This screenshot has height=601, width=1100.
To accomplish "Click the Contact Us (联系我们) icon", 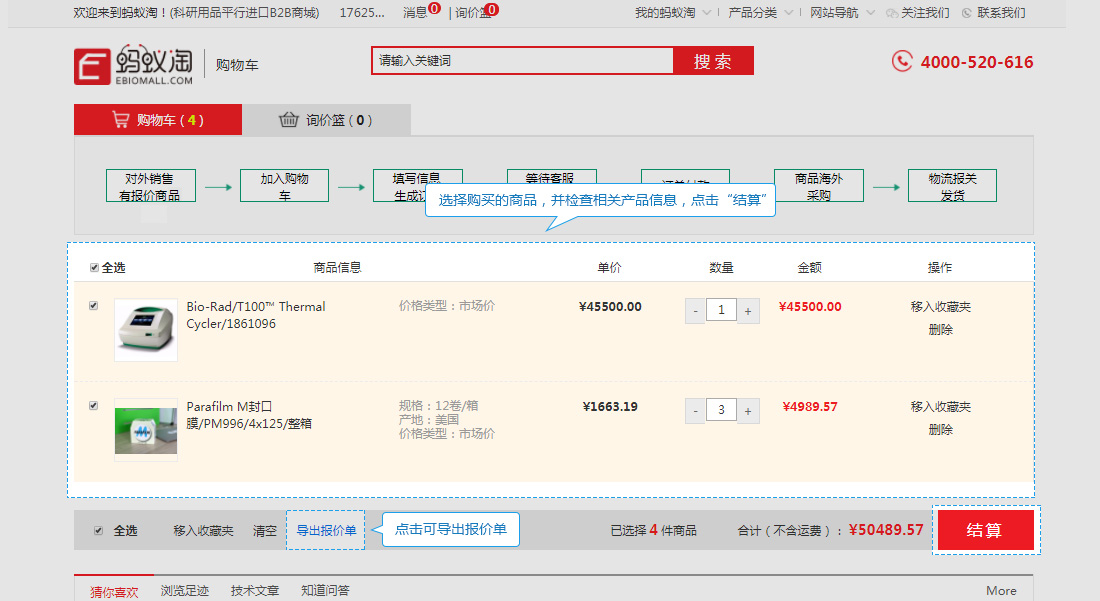I will (x=967, y=13).
